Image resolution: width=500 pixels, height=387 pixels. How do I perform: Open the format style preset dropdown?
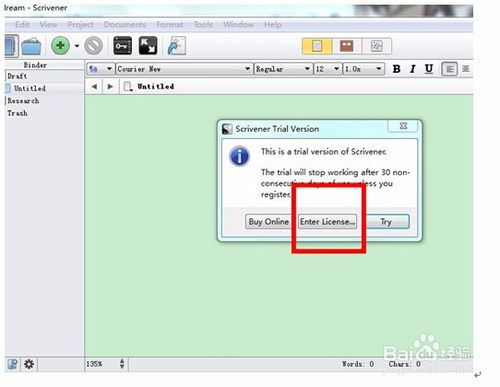point(100,69)
